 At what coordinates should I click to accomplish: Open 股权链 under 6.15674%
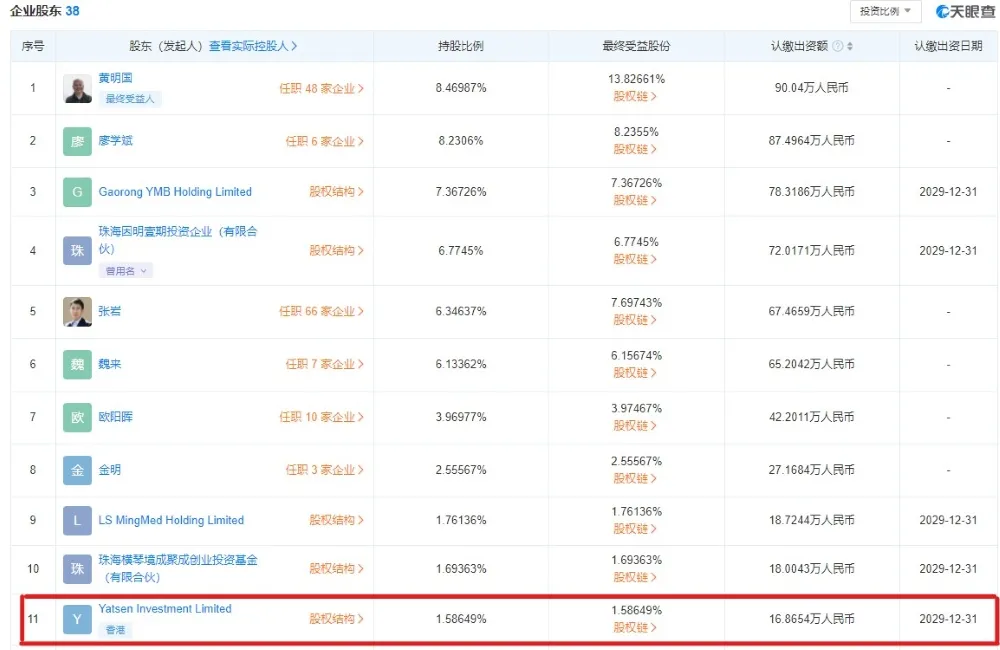point(635,373)
